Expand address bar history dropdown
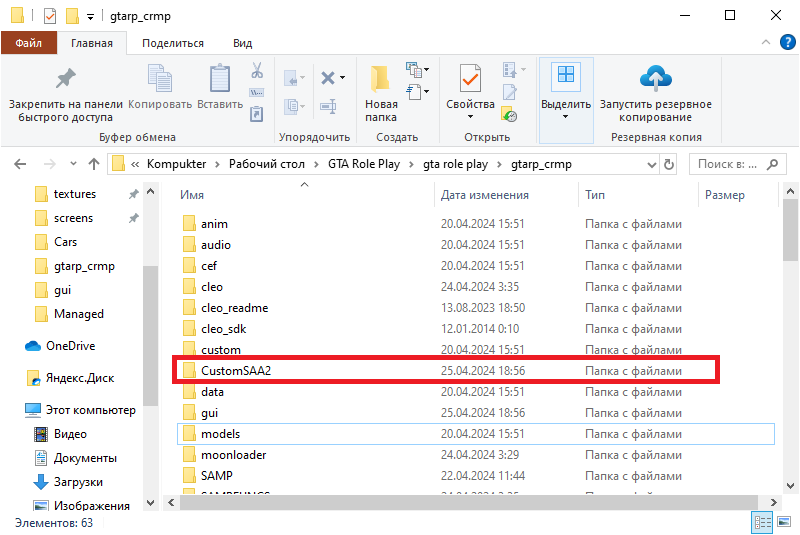This screenshot has width=800, height=535. pyautogui.click(x=652, y=164)
